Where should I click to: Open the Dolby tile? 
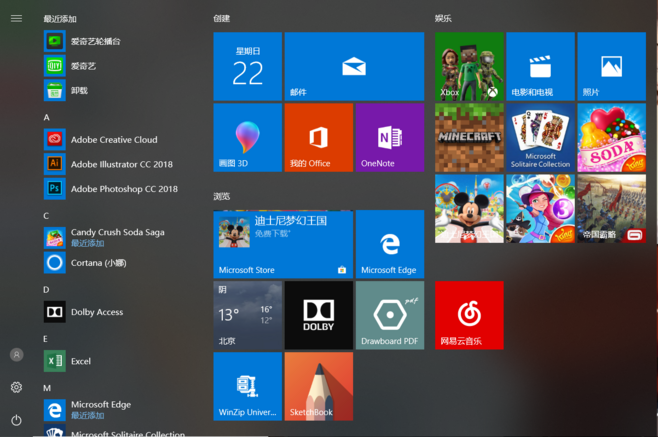tap(319, 315)
